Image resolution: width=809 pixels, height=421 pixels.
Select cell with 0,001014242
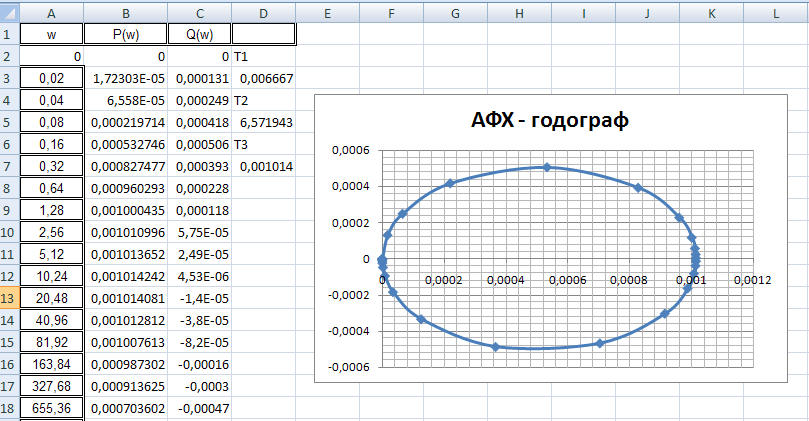[126, 276]
